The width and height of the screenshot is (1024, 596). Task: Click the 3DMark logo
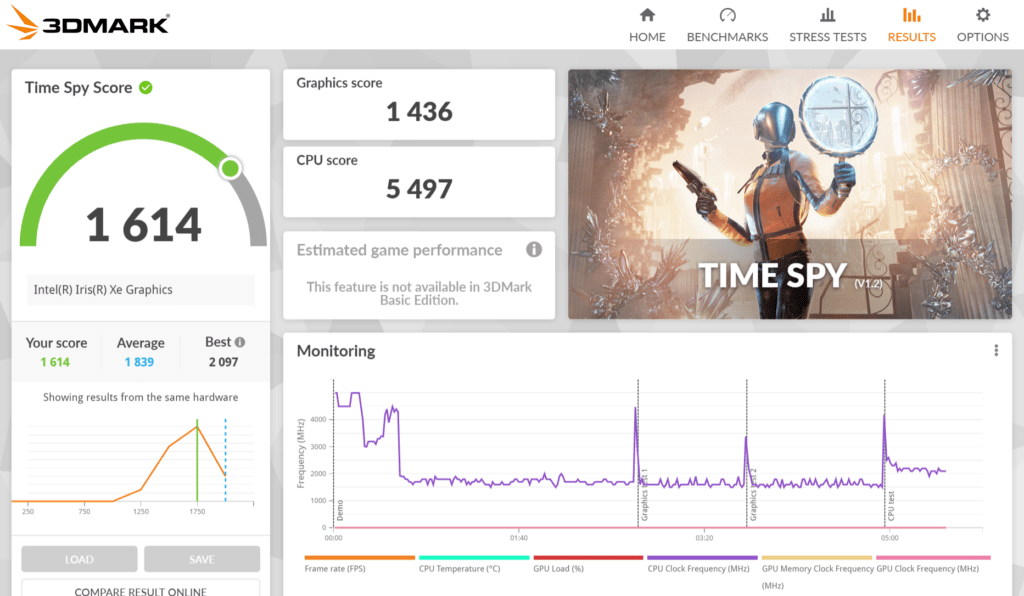coord(88,24)
